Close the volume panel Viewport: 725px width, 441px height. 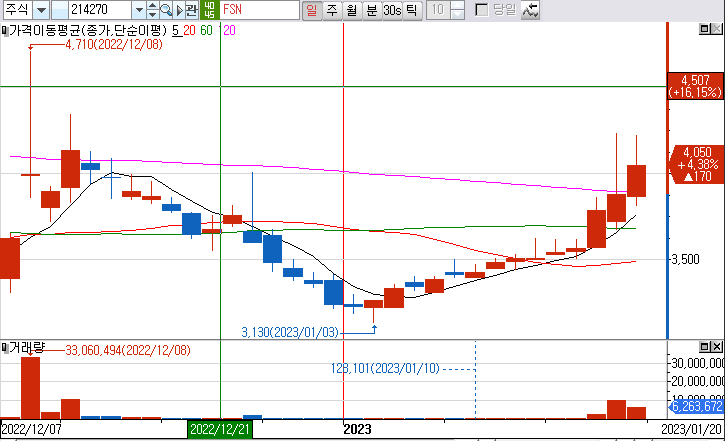716,347
